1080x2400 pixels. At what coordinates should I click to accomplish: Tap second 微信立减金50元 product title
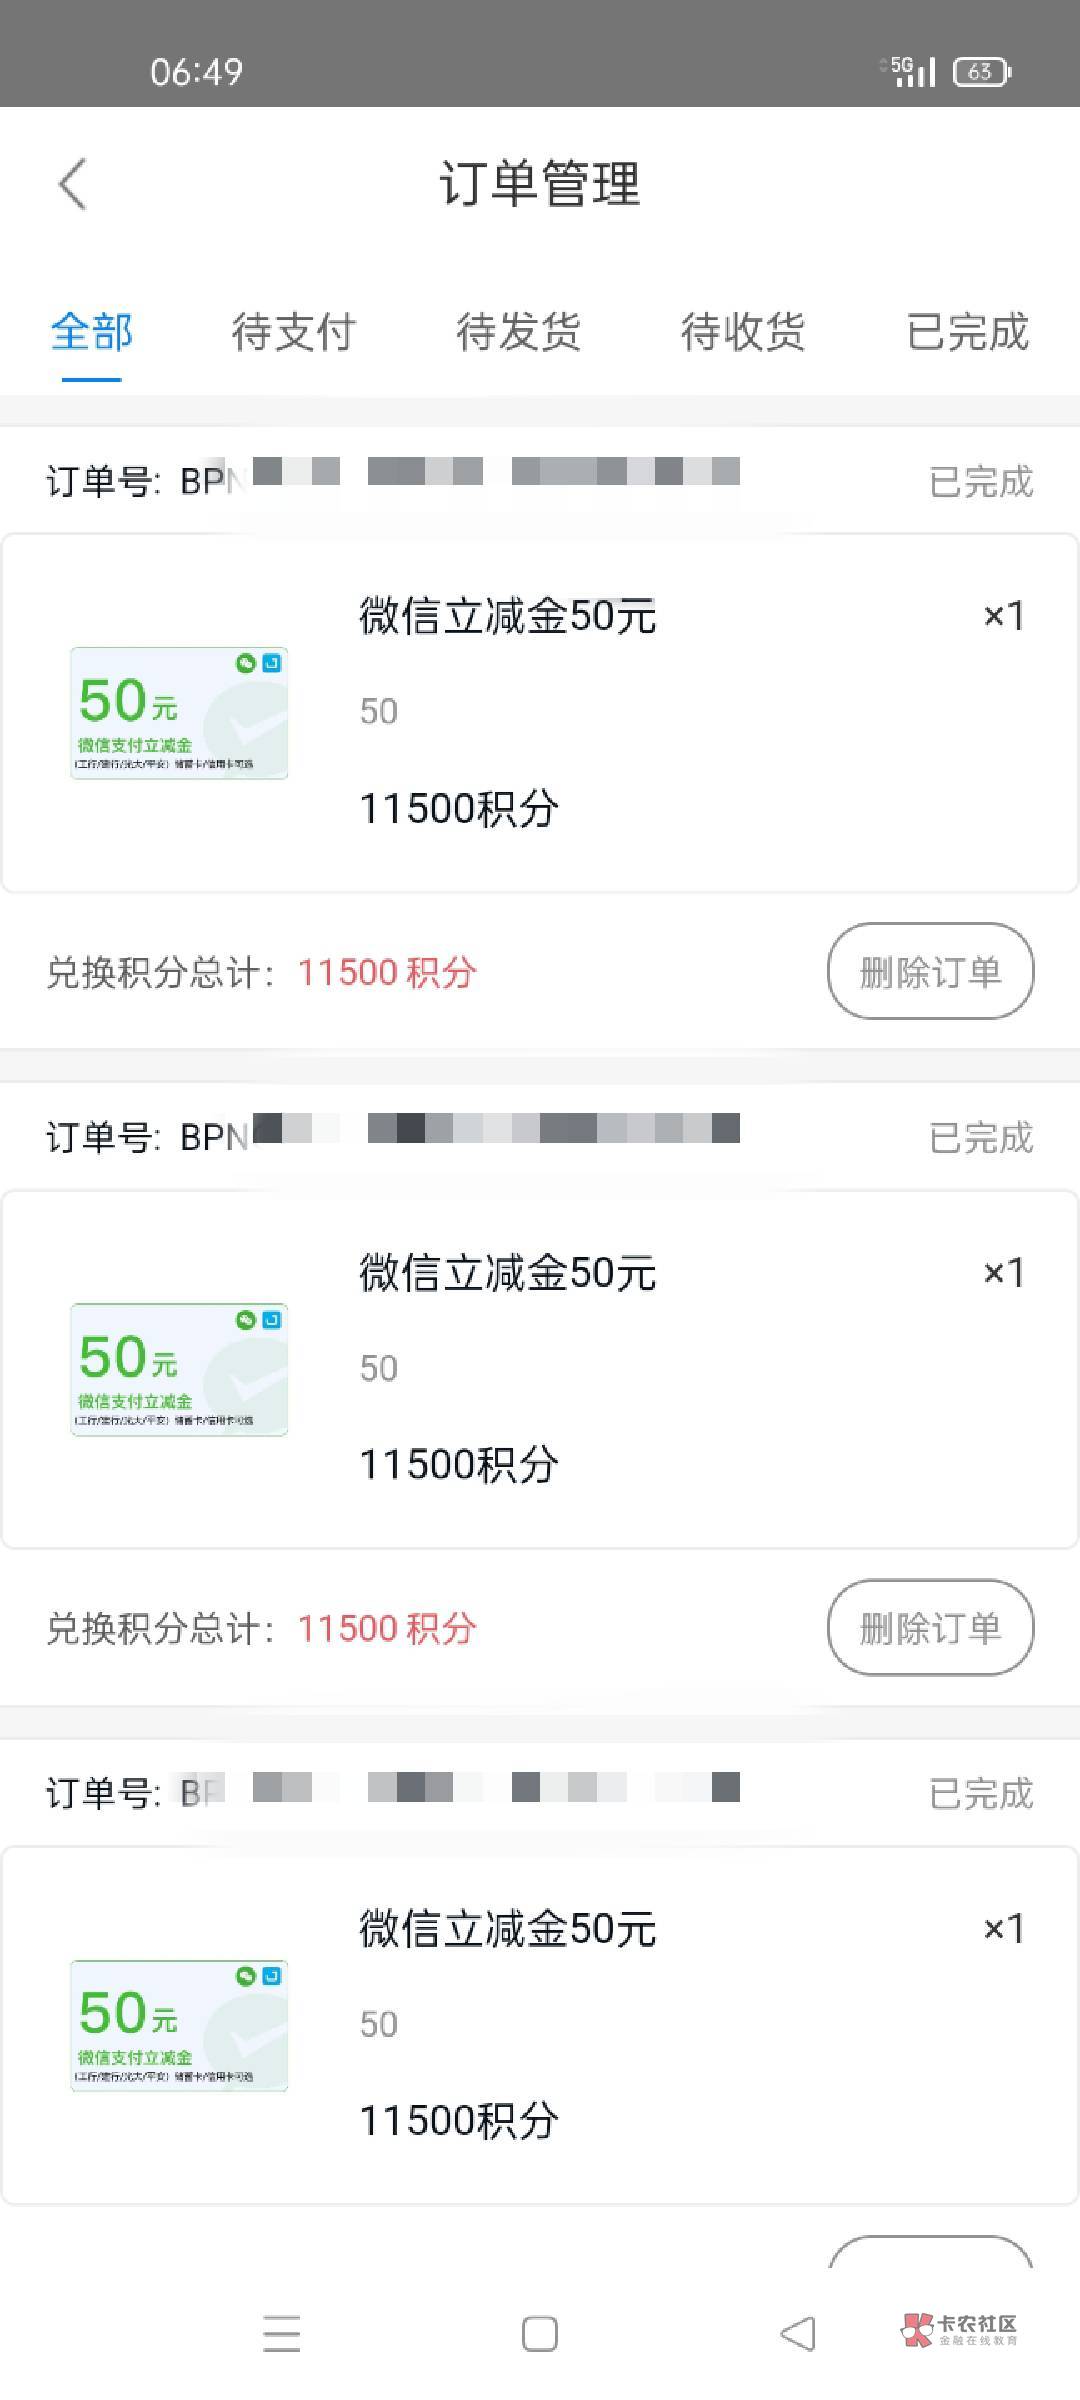click(508, 1273)
